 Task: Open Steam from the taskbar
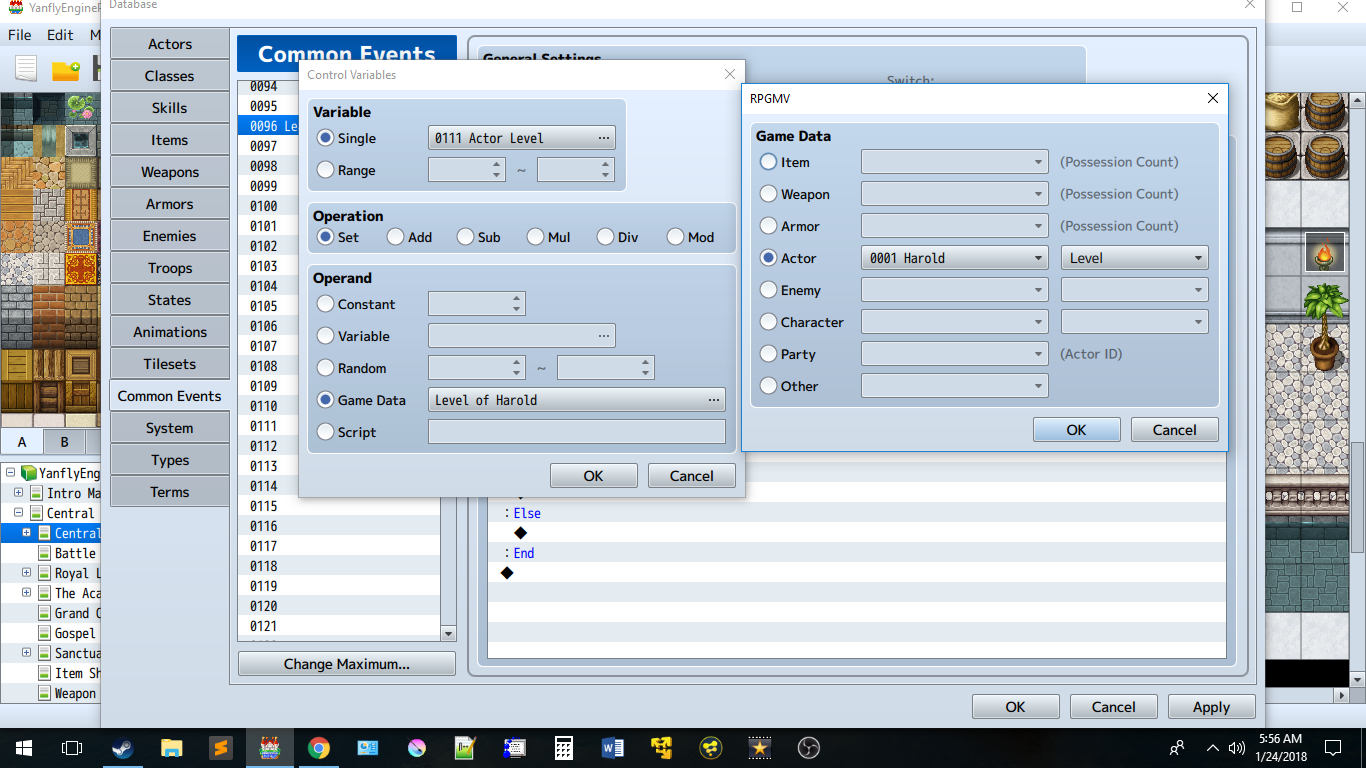[x=122, y=747]
